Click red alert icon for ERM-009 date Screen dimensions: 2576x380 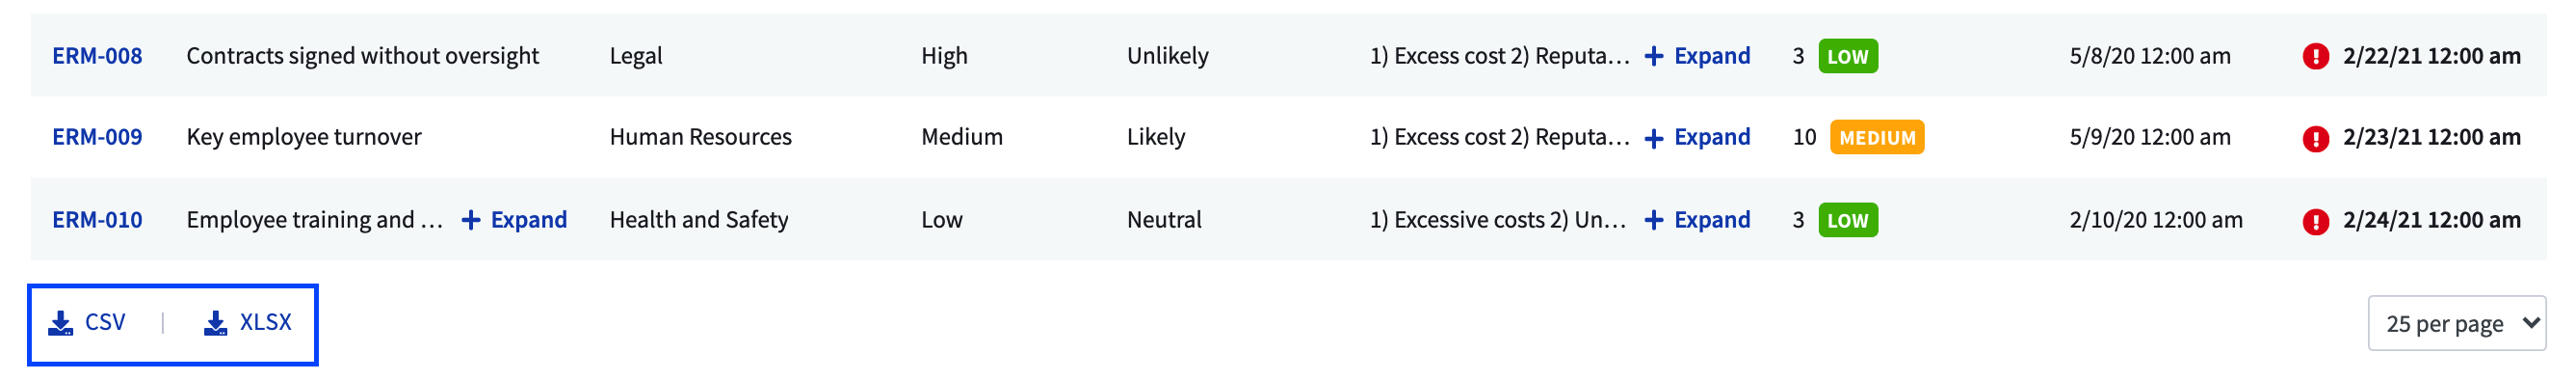(x=2315, y=138)
